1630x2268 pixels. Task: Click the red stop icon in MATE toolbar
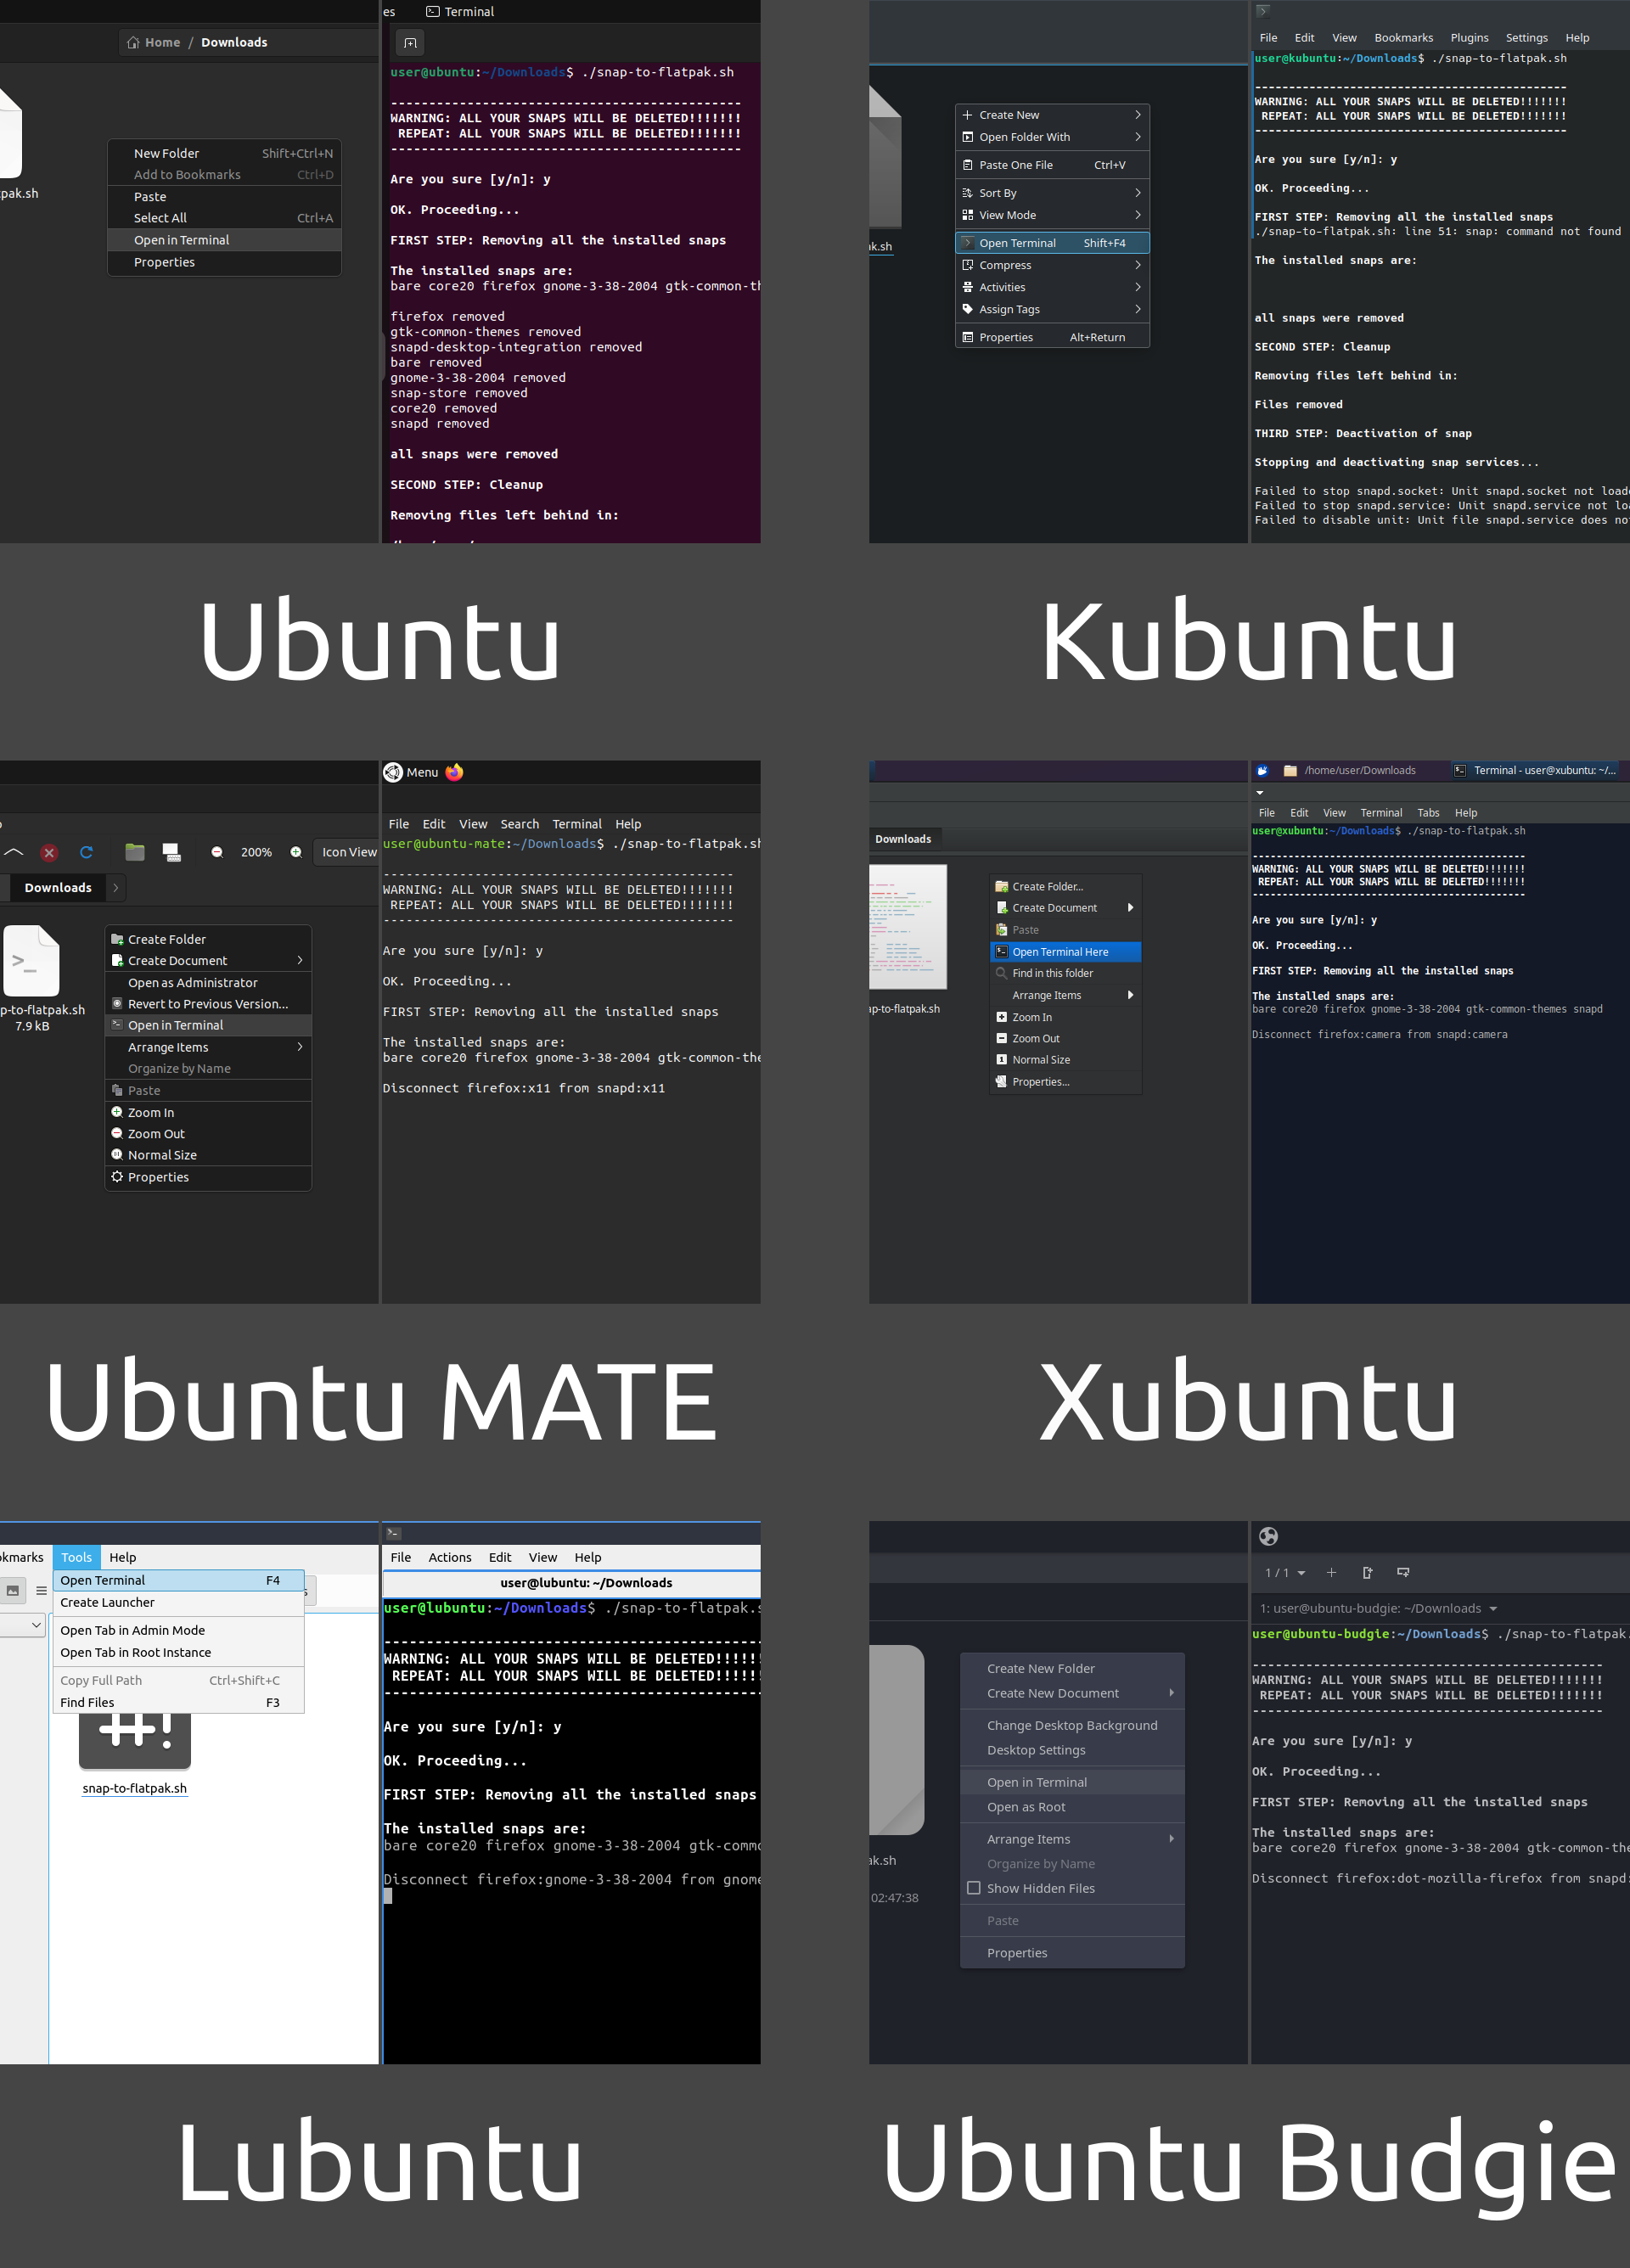49,853
